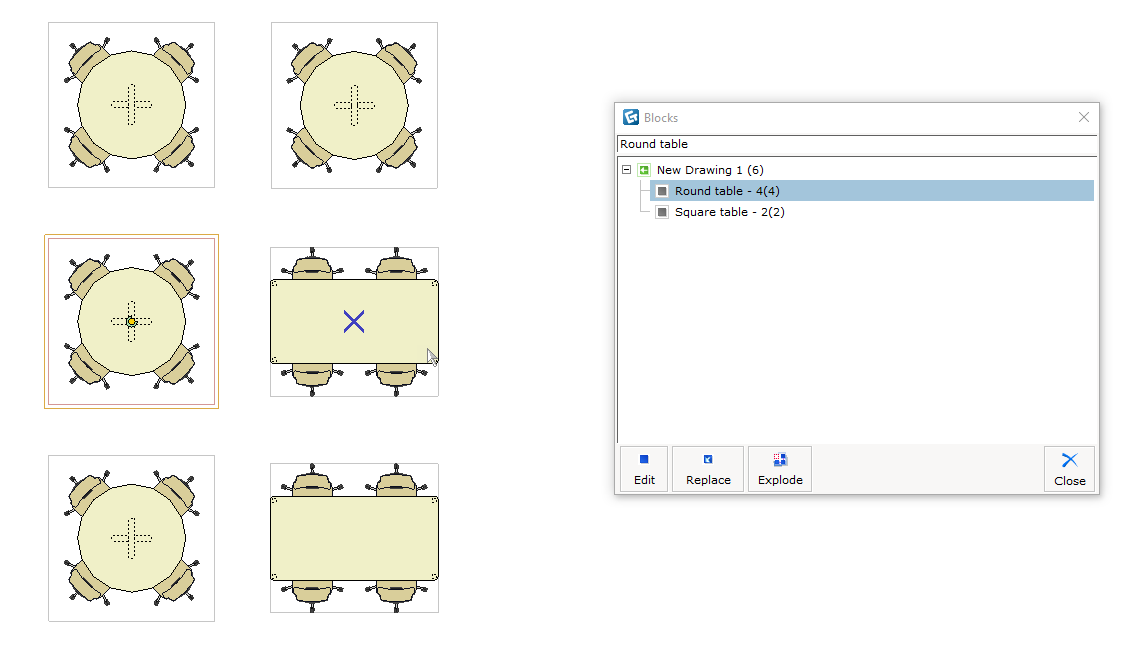Click the Round table block icon
1137x669 pixels.
pyautogui.click(x=662, y=191)
